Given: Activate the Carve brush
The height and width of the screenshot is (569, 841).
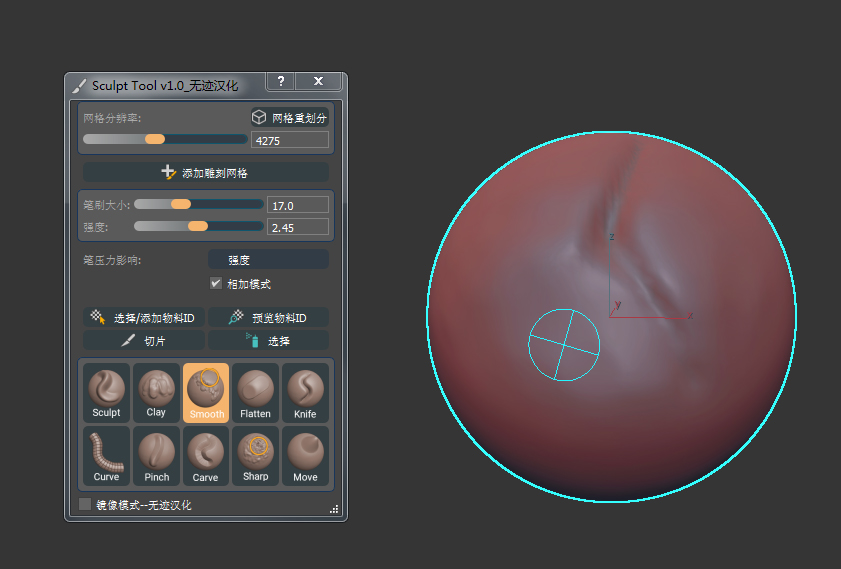Looking at the screenshot, I should click(x=206, y=456).
